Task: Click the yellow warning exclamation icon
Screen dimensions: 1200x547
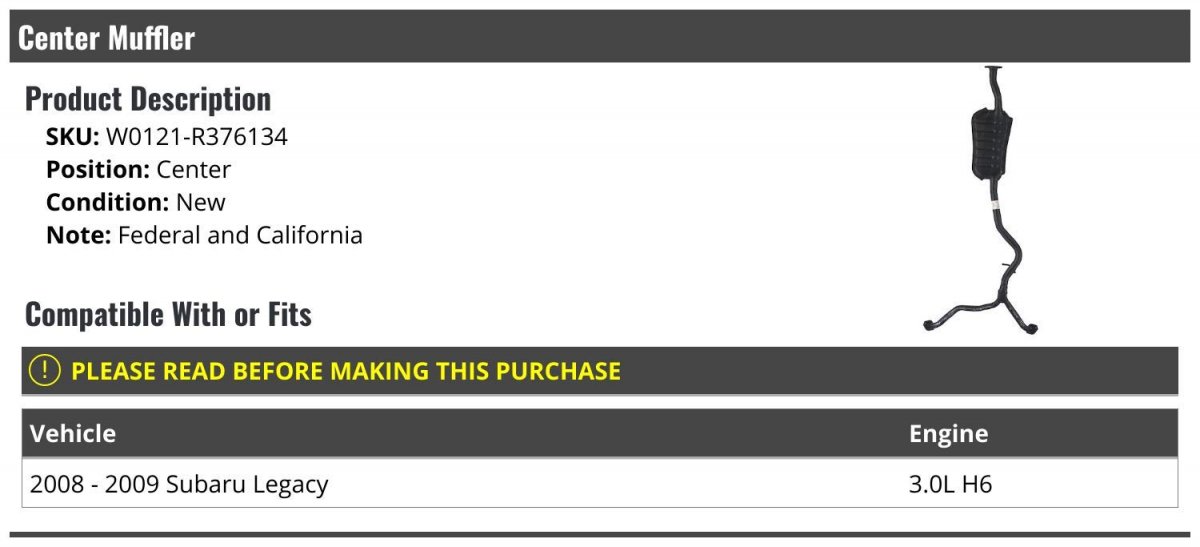Action: [x=45, y=371]
